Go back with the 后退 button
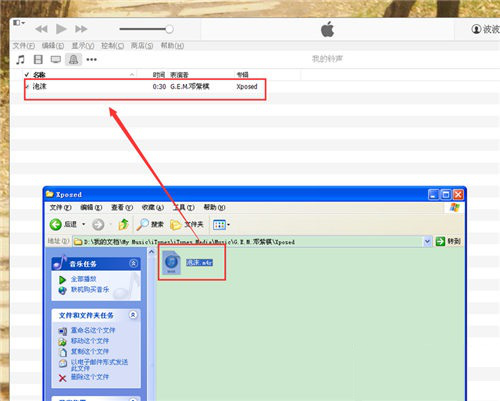500x401 pixels. coord(63,224)
